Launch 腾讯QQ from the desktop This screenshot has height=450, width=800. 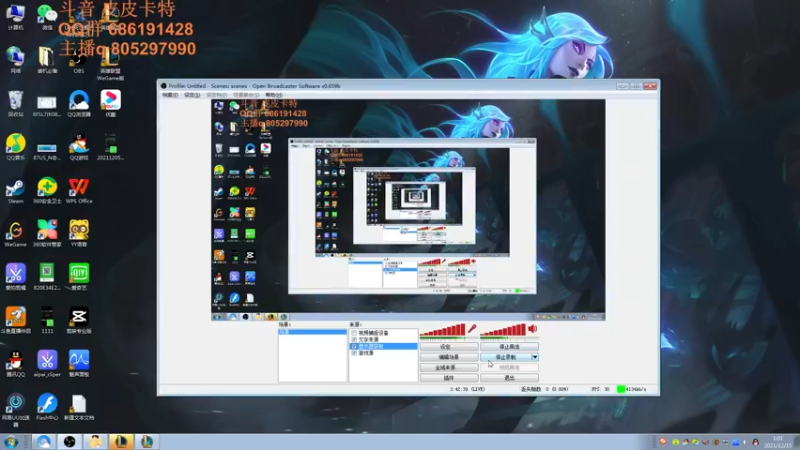click(15, 364)
